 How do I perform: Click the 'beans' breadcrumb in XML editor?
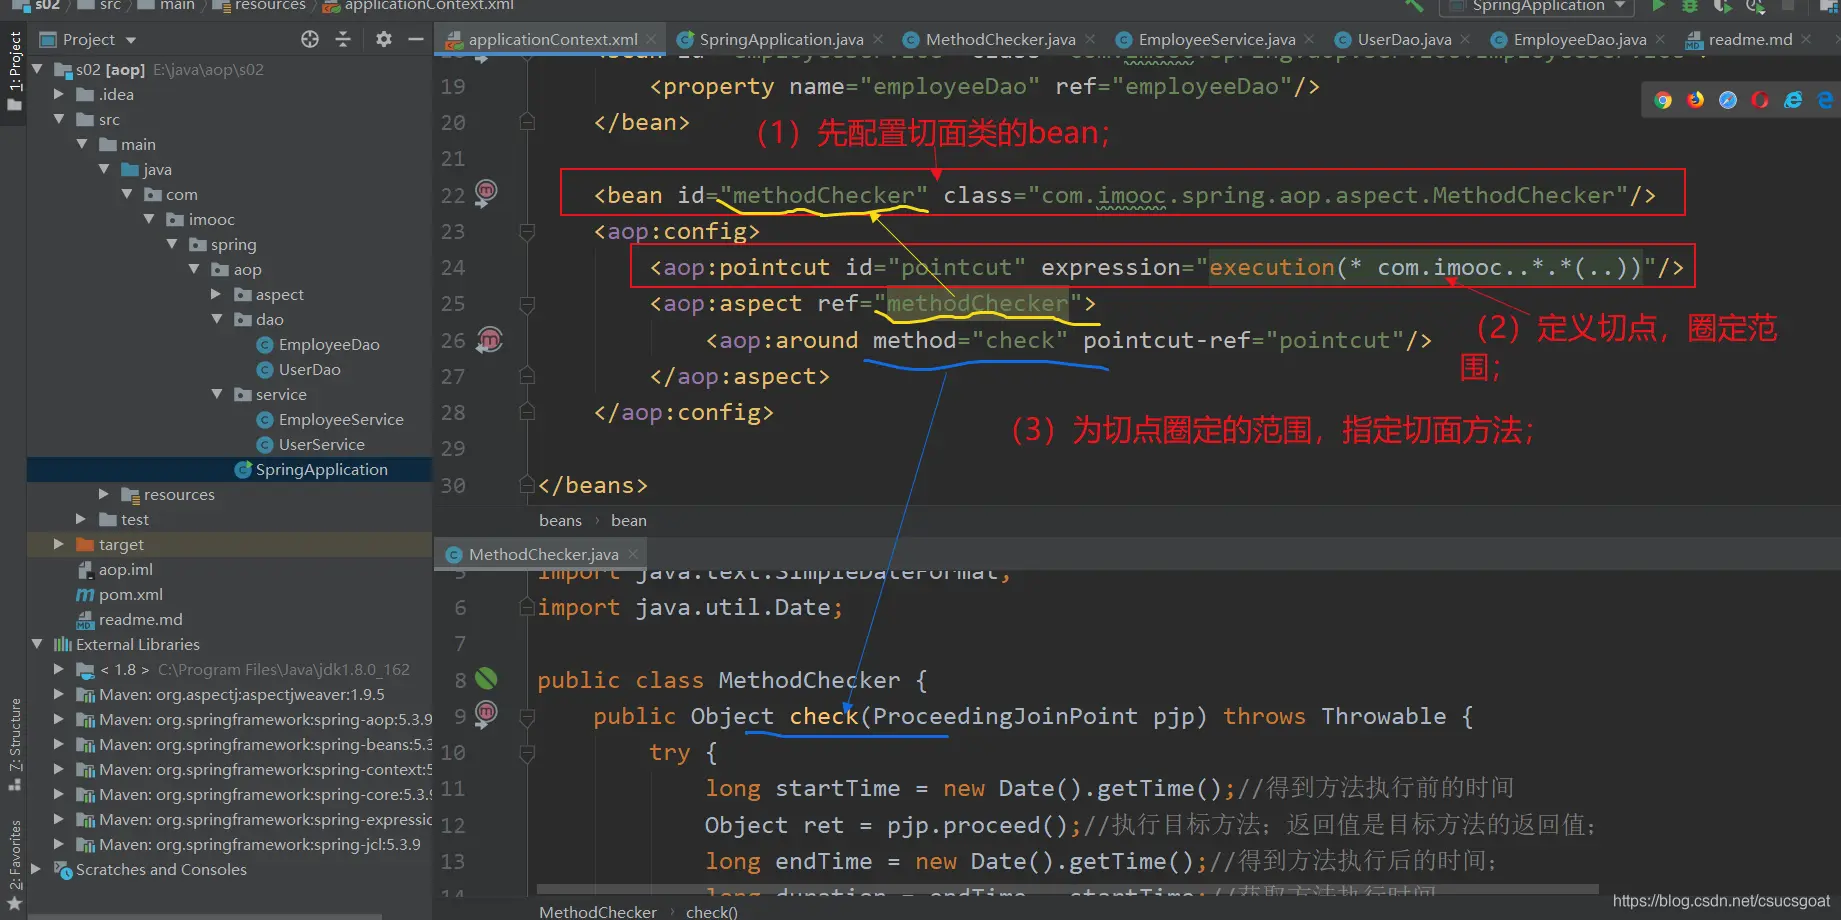pyautogui.click(x=560, y=520)
